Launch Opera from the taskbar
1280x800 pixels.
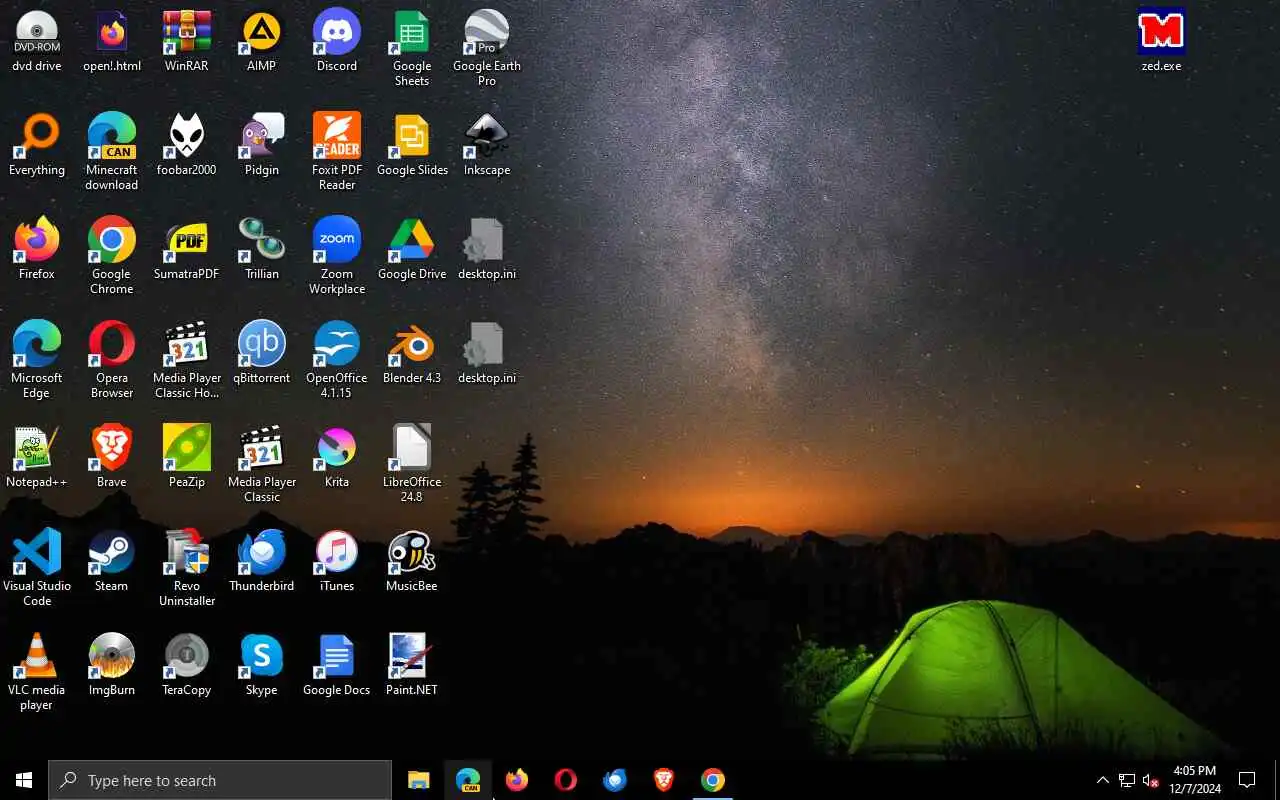[566, 780]
